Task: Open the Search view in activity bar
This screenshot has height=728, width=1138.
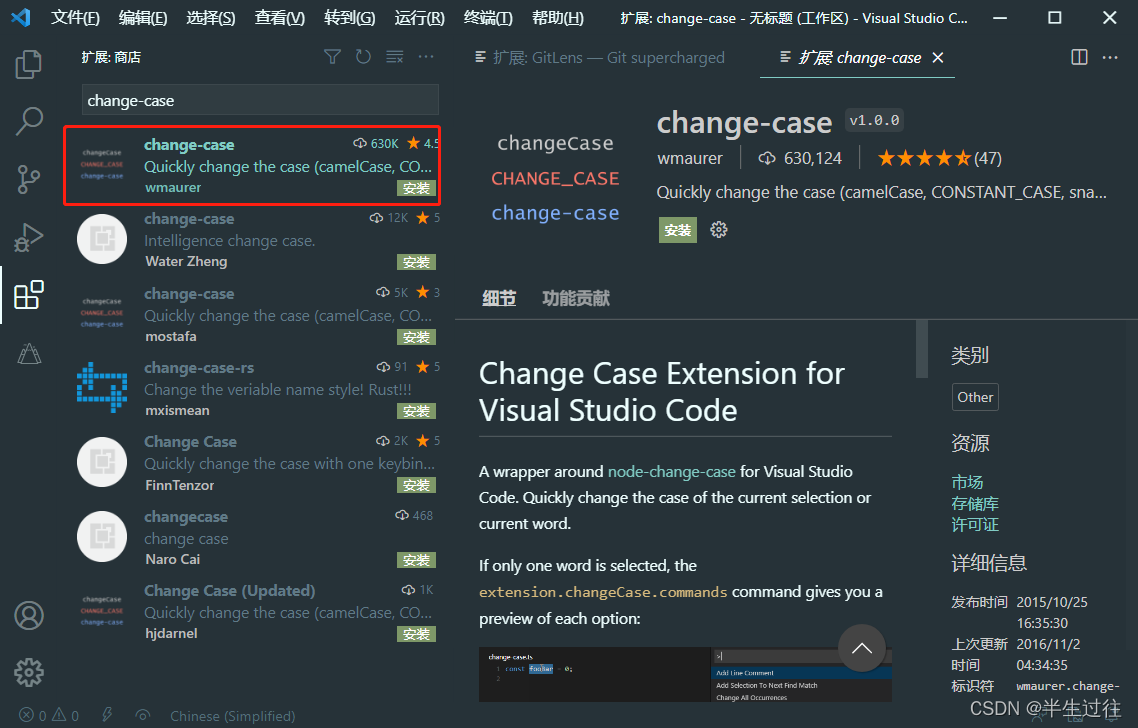Action: (29, 121)
